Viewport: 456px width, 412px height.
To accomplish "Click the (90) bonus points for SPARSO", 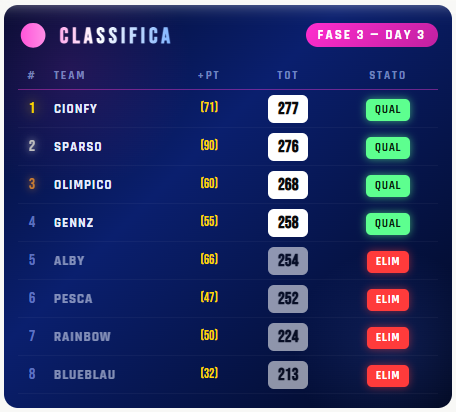I will (209, 145).
